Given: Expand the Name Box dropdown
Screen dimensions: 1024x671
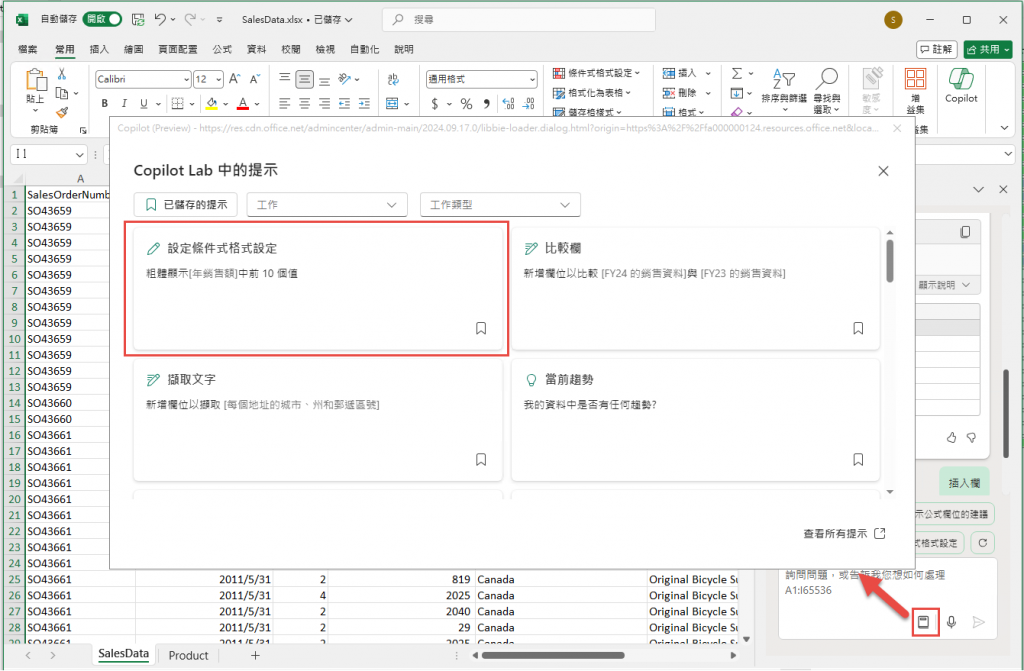Looking at the screenshot, I should point(80,155).
